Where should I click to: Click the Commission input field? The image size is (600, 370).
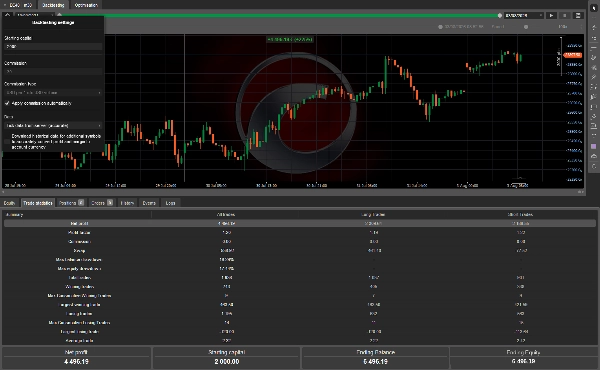click(x=53, y=71)
